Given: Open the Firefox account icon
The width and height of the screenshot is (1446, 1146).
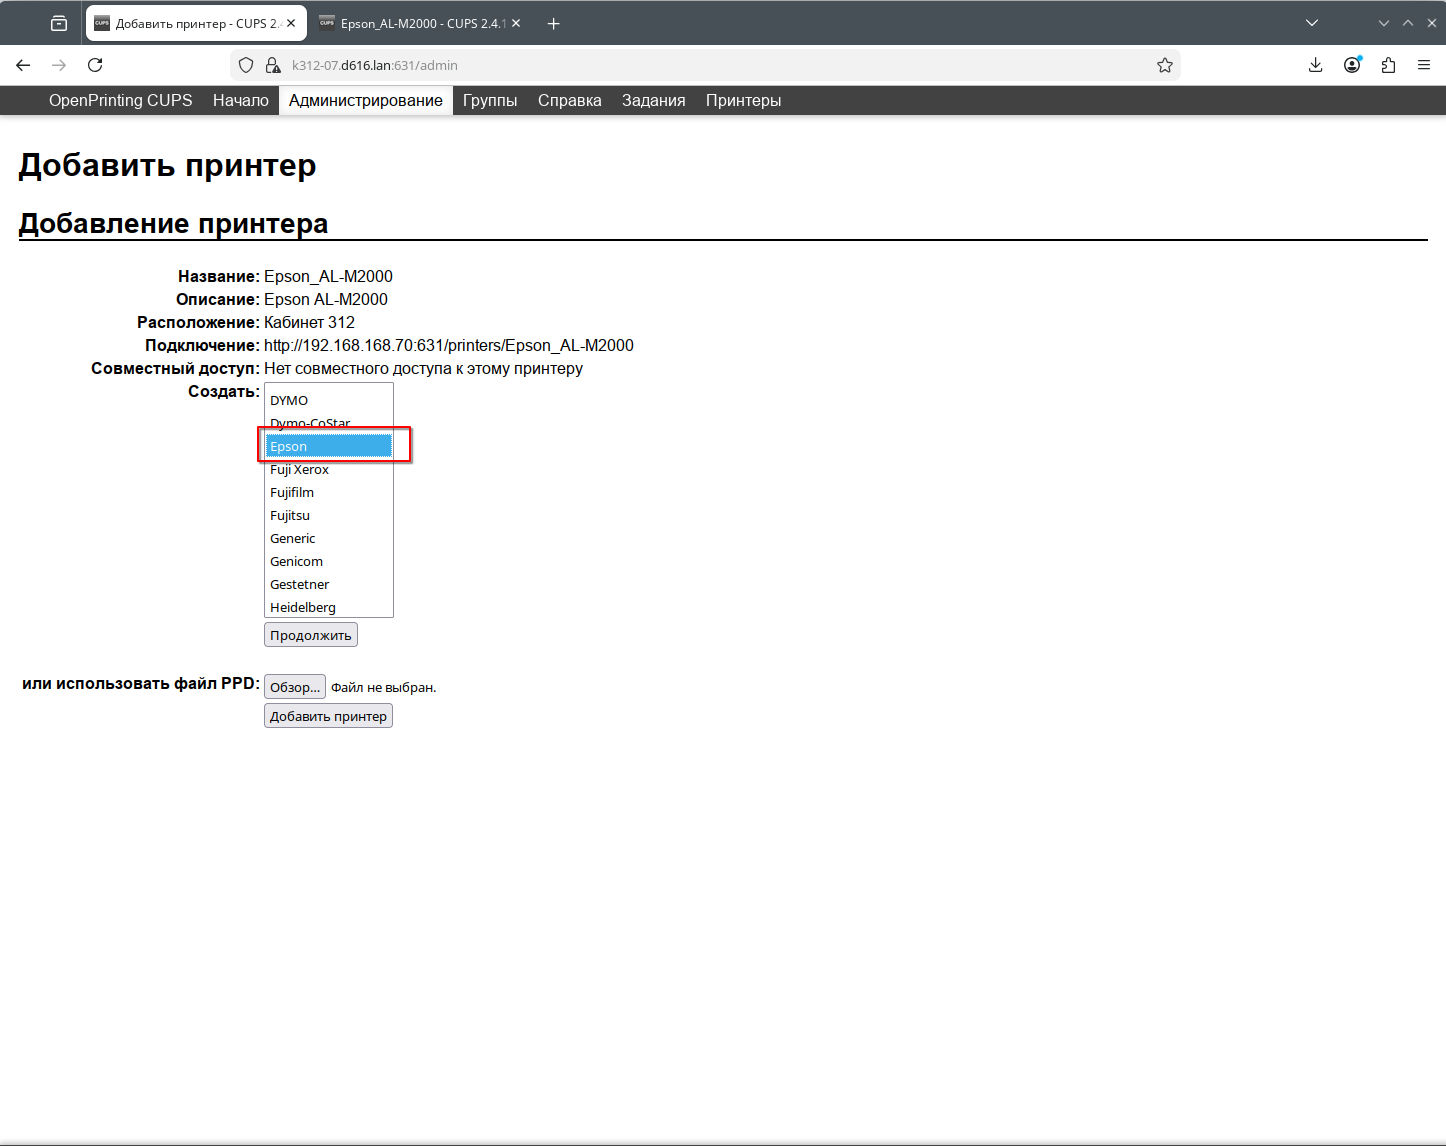Looking at the screenshot, I should [1352, 65].
